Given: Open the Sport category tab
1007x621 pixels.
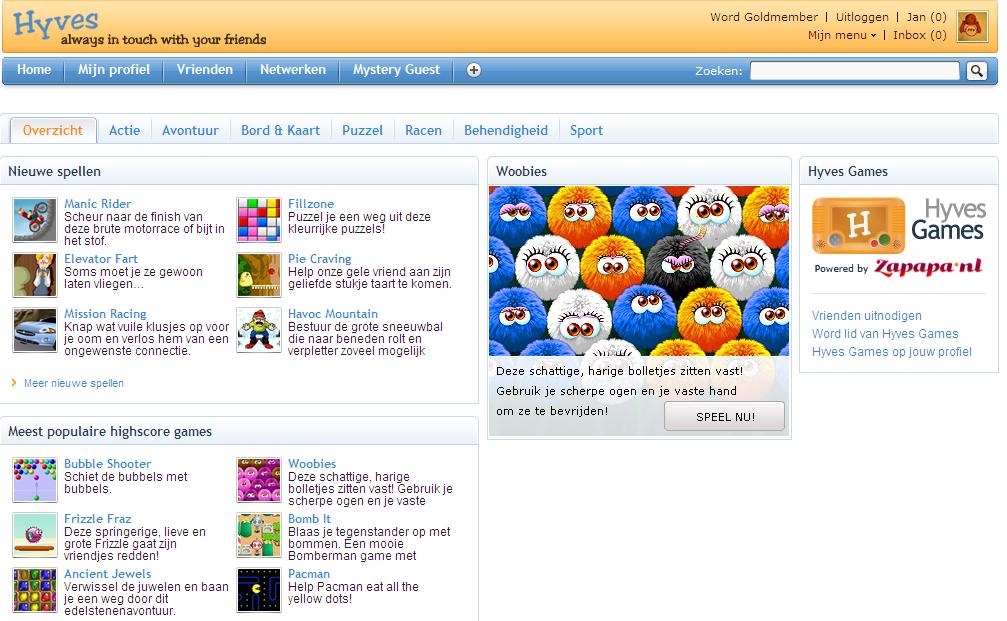Looking at the screenshot, I should pos(586,130).
